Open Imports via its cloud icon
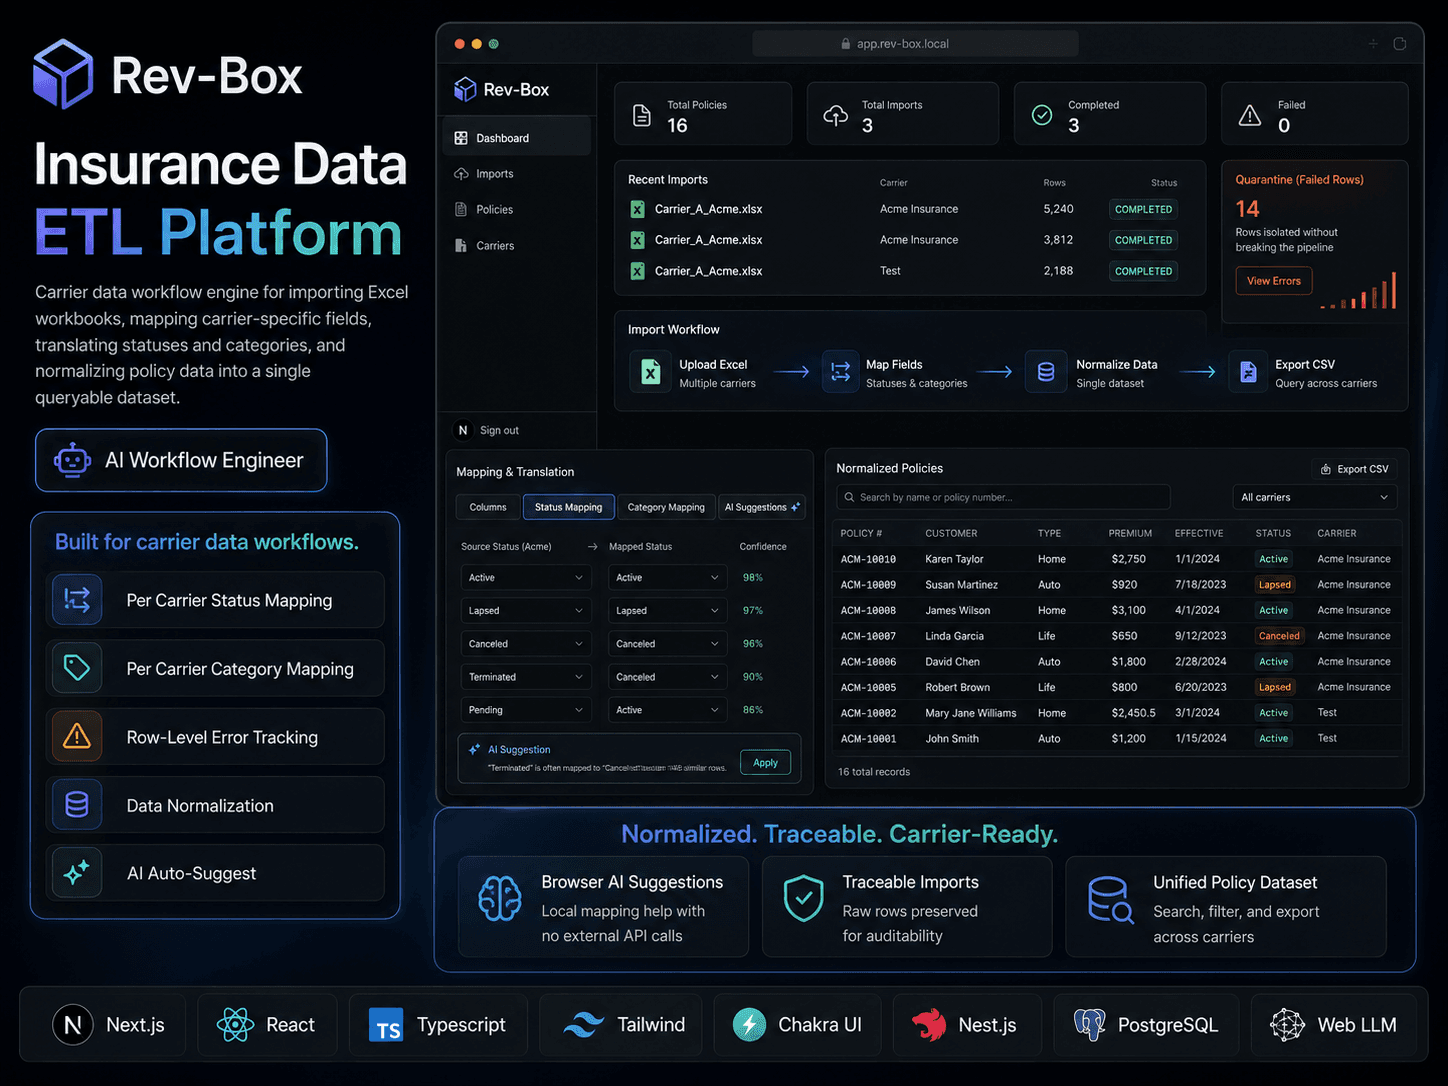 (x=461, y=174)
